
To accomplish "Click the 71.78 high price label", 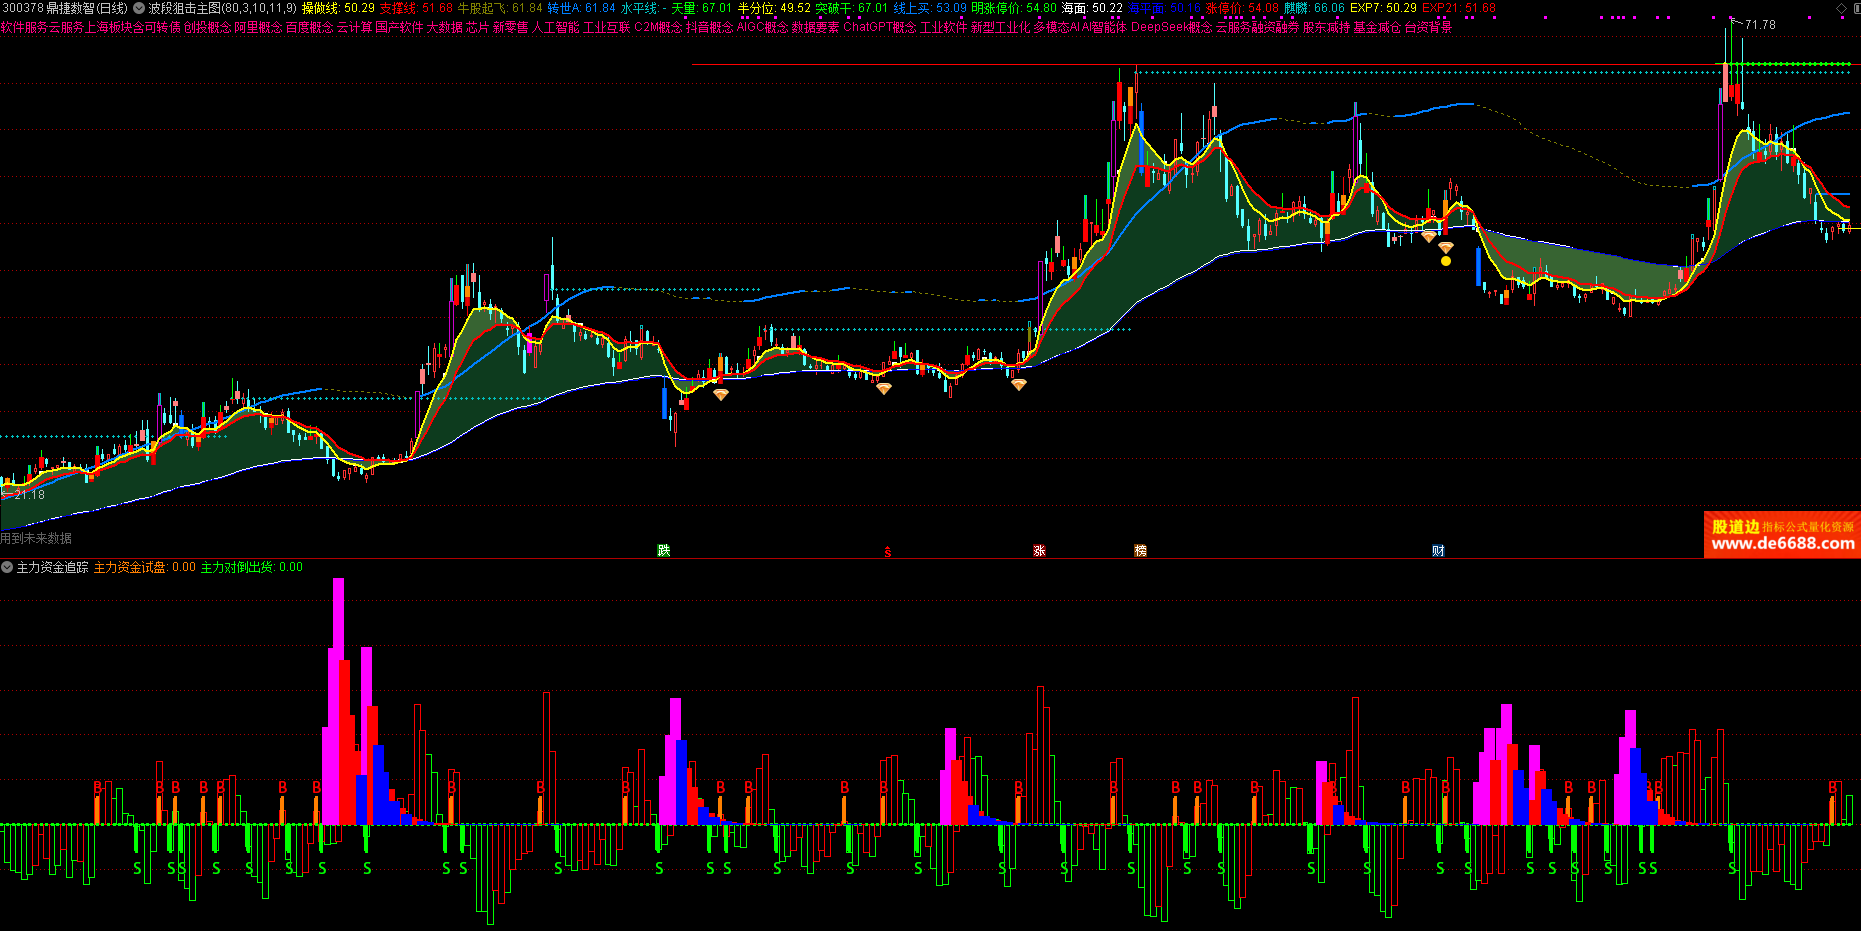I will (x=1760, y=24).
